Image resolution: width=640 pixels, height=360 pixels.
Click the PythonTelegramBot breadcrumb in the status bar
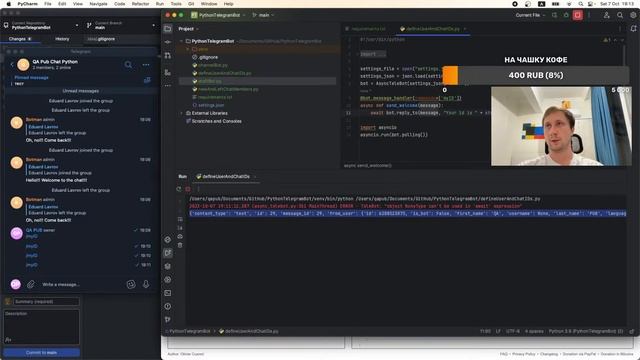190,331
